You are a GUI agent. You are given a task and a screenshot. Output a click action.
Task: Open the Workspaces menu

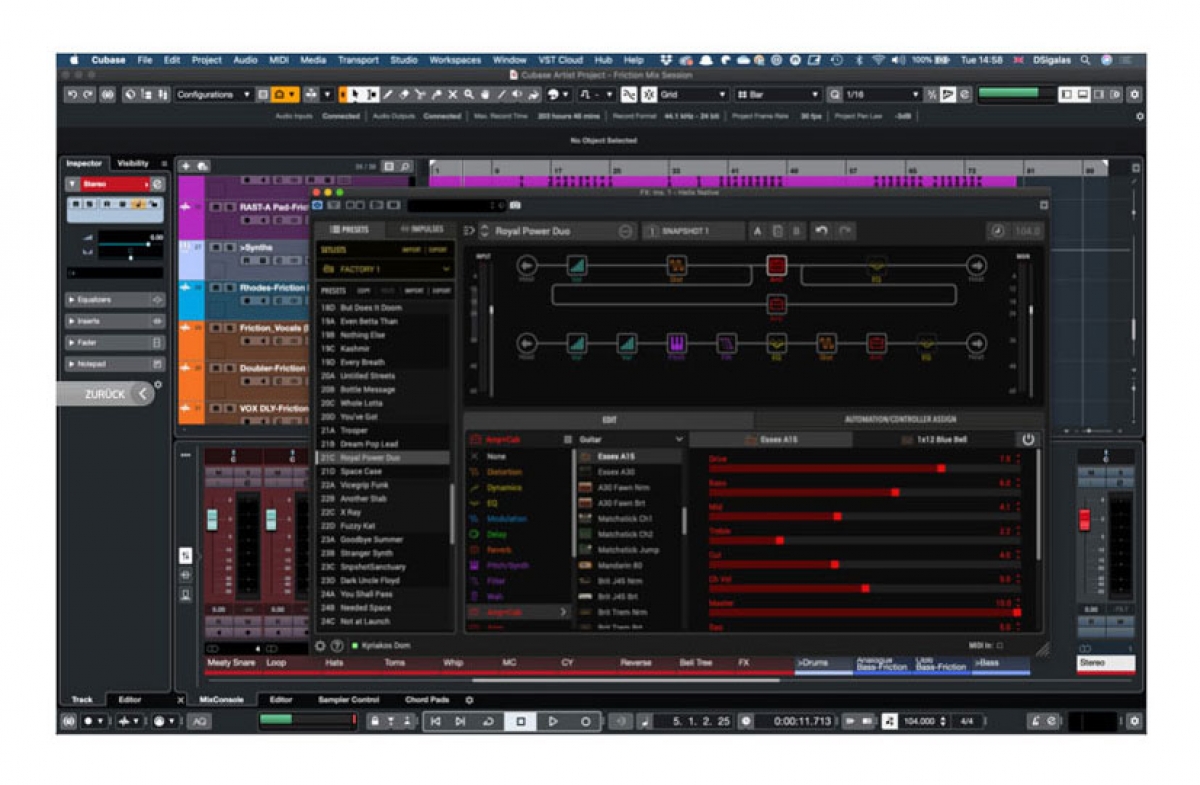(455, 60)
